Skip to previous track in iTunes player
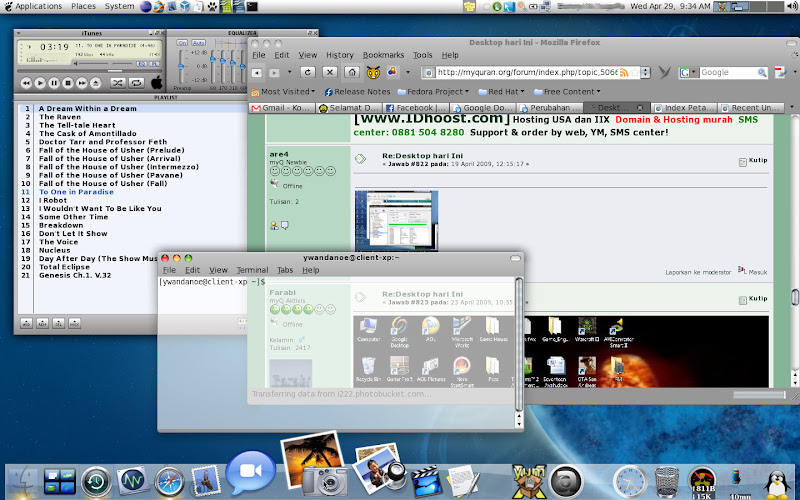The width and height of the screenshot is (800, 500). click(x=27, y=83)
